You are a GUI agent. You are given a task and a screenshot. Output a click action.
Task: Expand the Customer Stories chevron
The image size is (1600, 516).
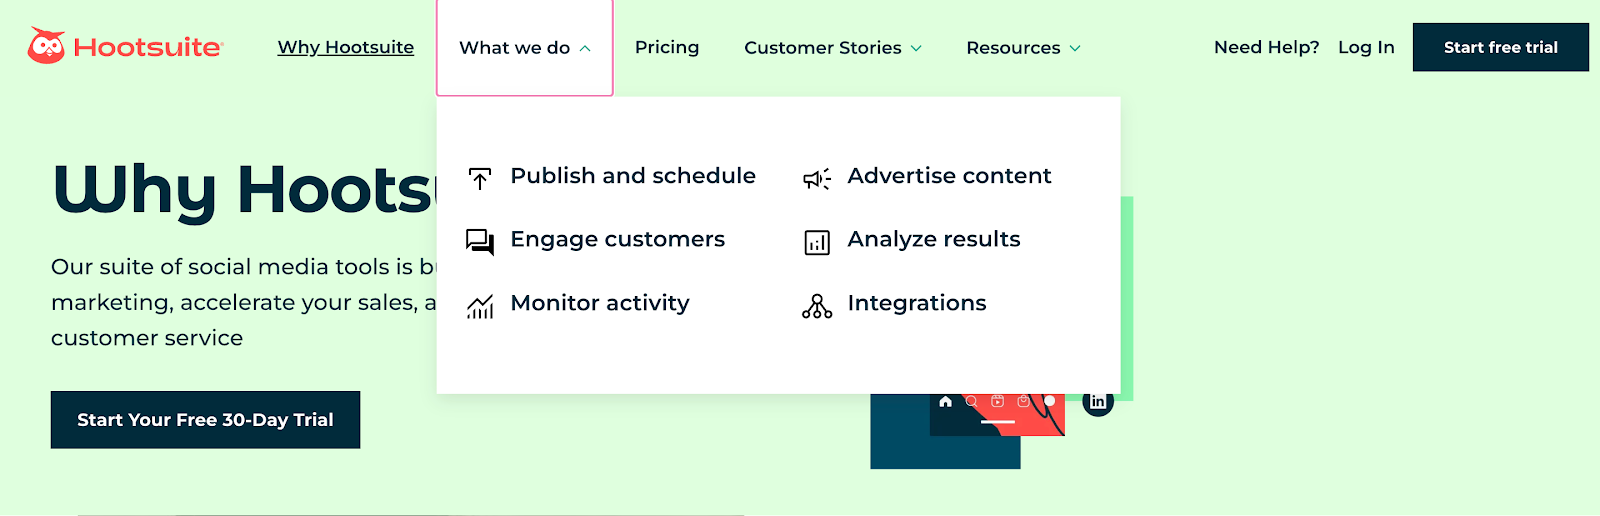click(916, 48)
